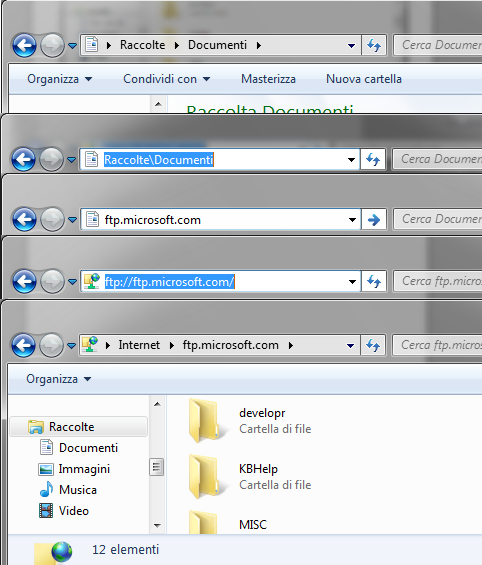This screenshot has height=565, width=482.
Task: Click Forward button in top Raccolte breadcrumb window
Action: coord(52,45)
